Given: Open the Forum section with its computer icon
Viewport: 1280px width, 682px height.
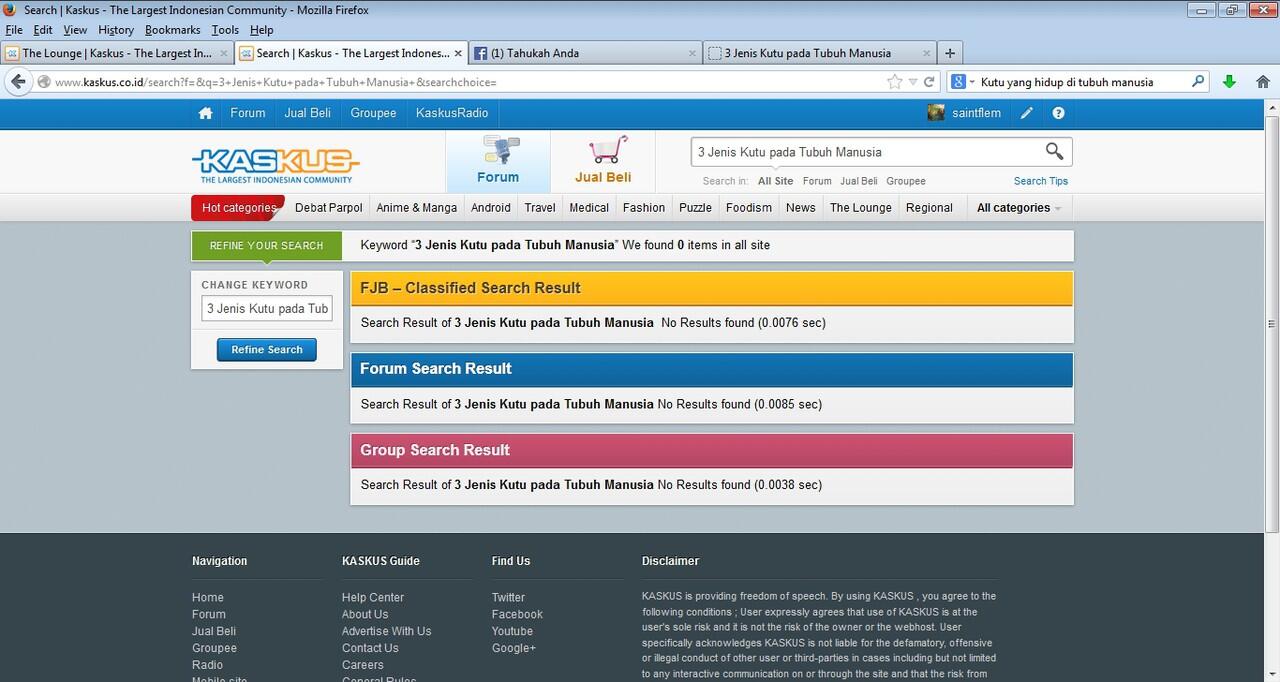Looking at the screenshot, I should (x=498, y=161).
